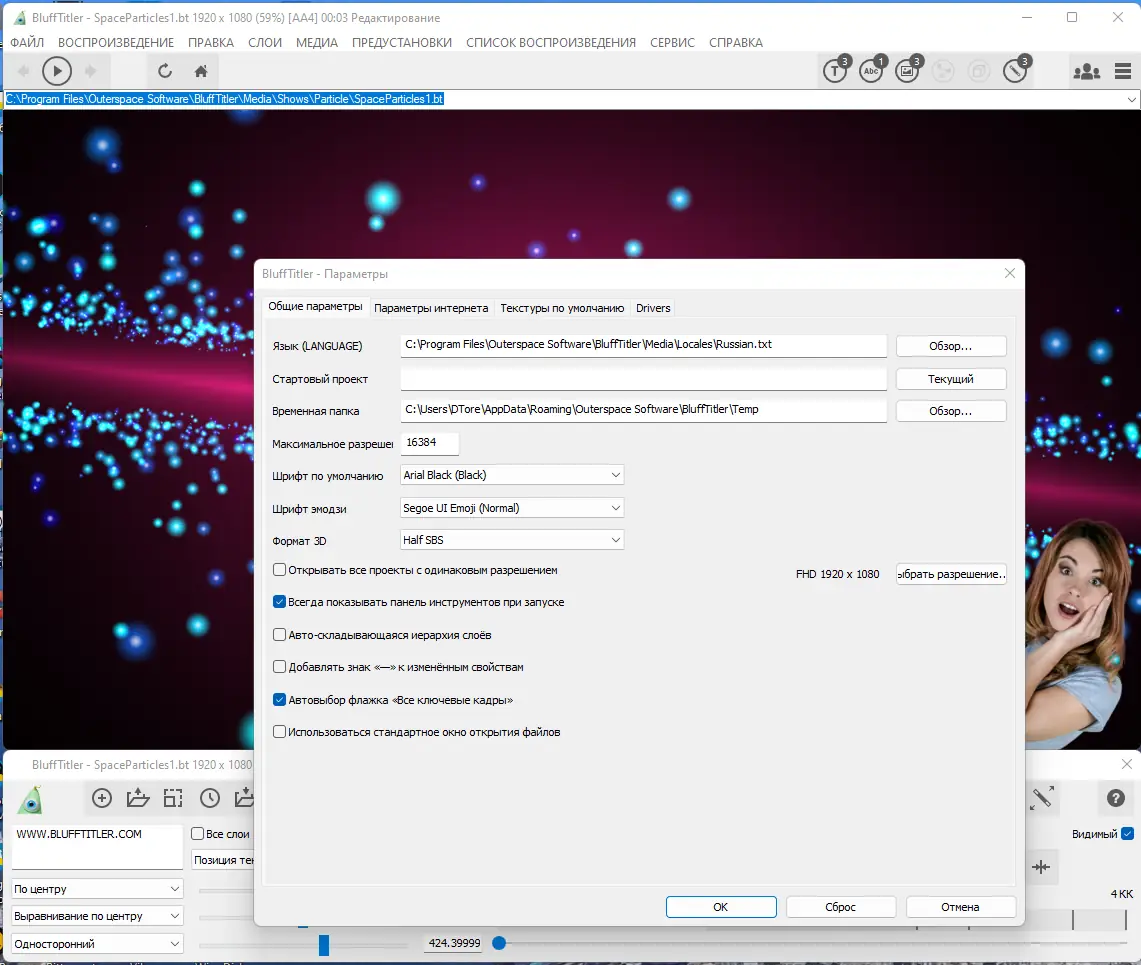Click the Abc layers icon badged 1
The height and width of the screenshot is (965, 1141).
(x=872, y=70)
